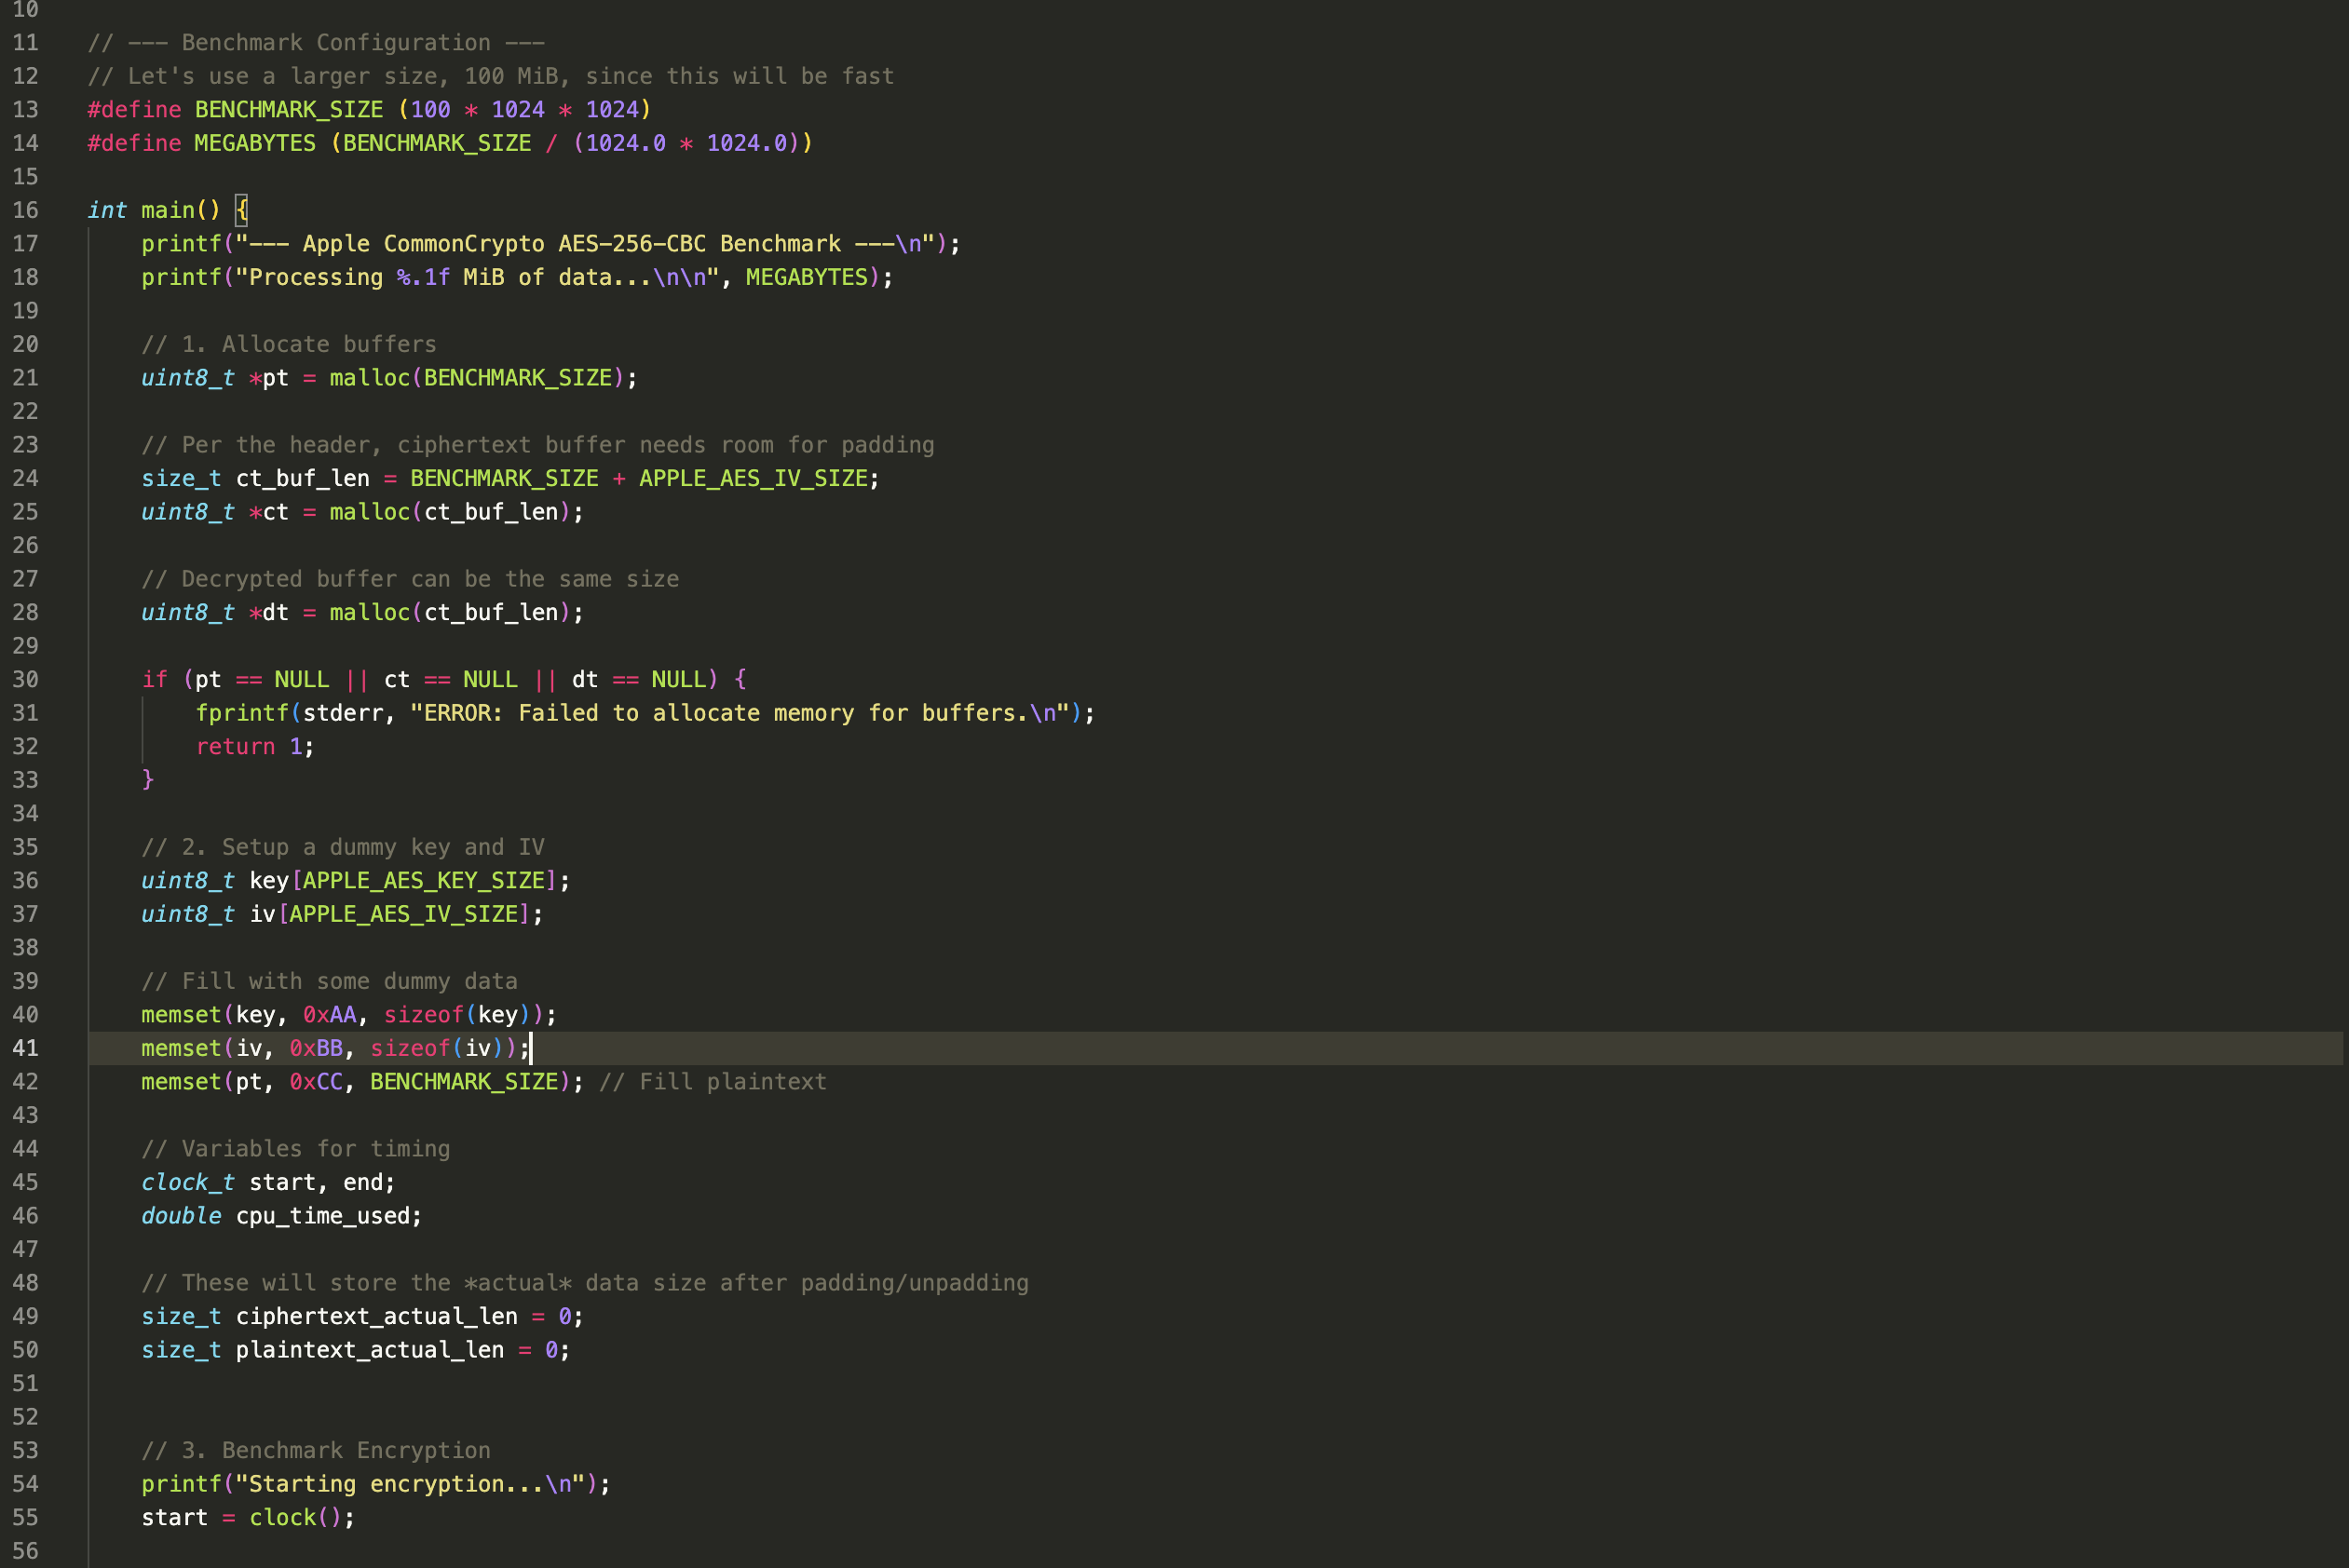Click the ciphertext_actual_len variable
The width and height of the screenshot is (2349, 1568).
[376, 1316]
